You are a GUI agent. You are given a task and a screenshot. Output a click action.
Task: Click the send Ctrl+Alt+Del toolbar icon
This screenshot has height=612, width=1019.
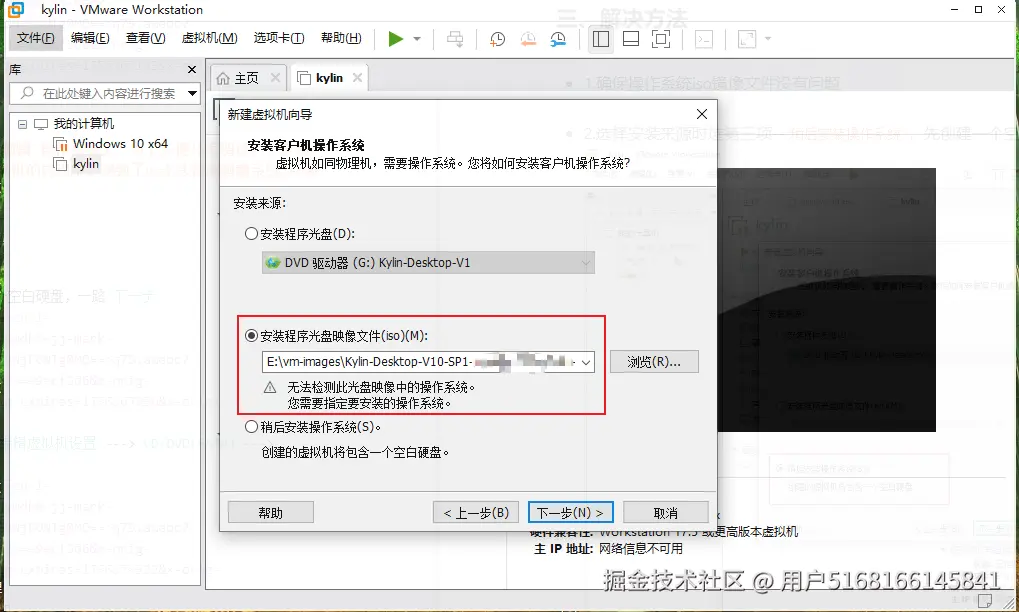455,39
